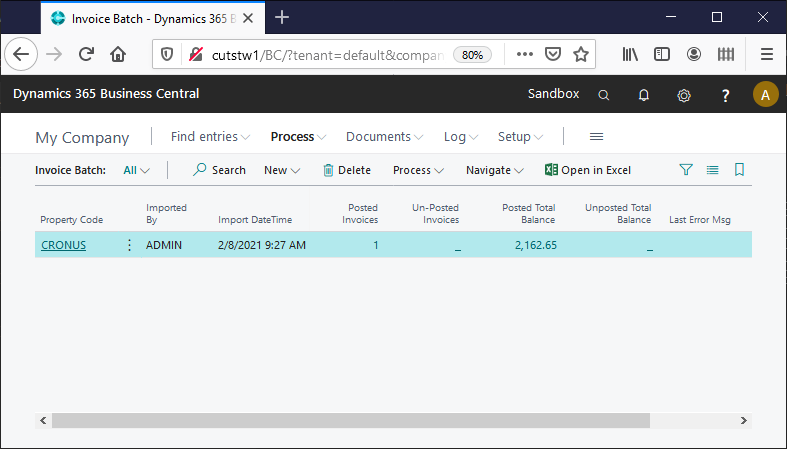Viewport: 787px width, 449px height.
Task: Click horizontal scrollbar left arrow
Action: [43, 420]
